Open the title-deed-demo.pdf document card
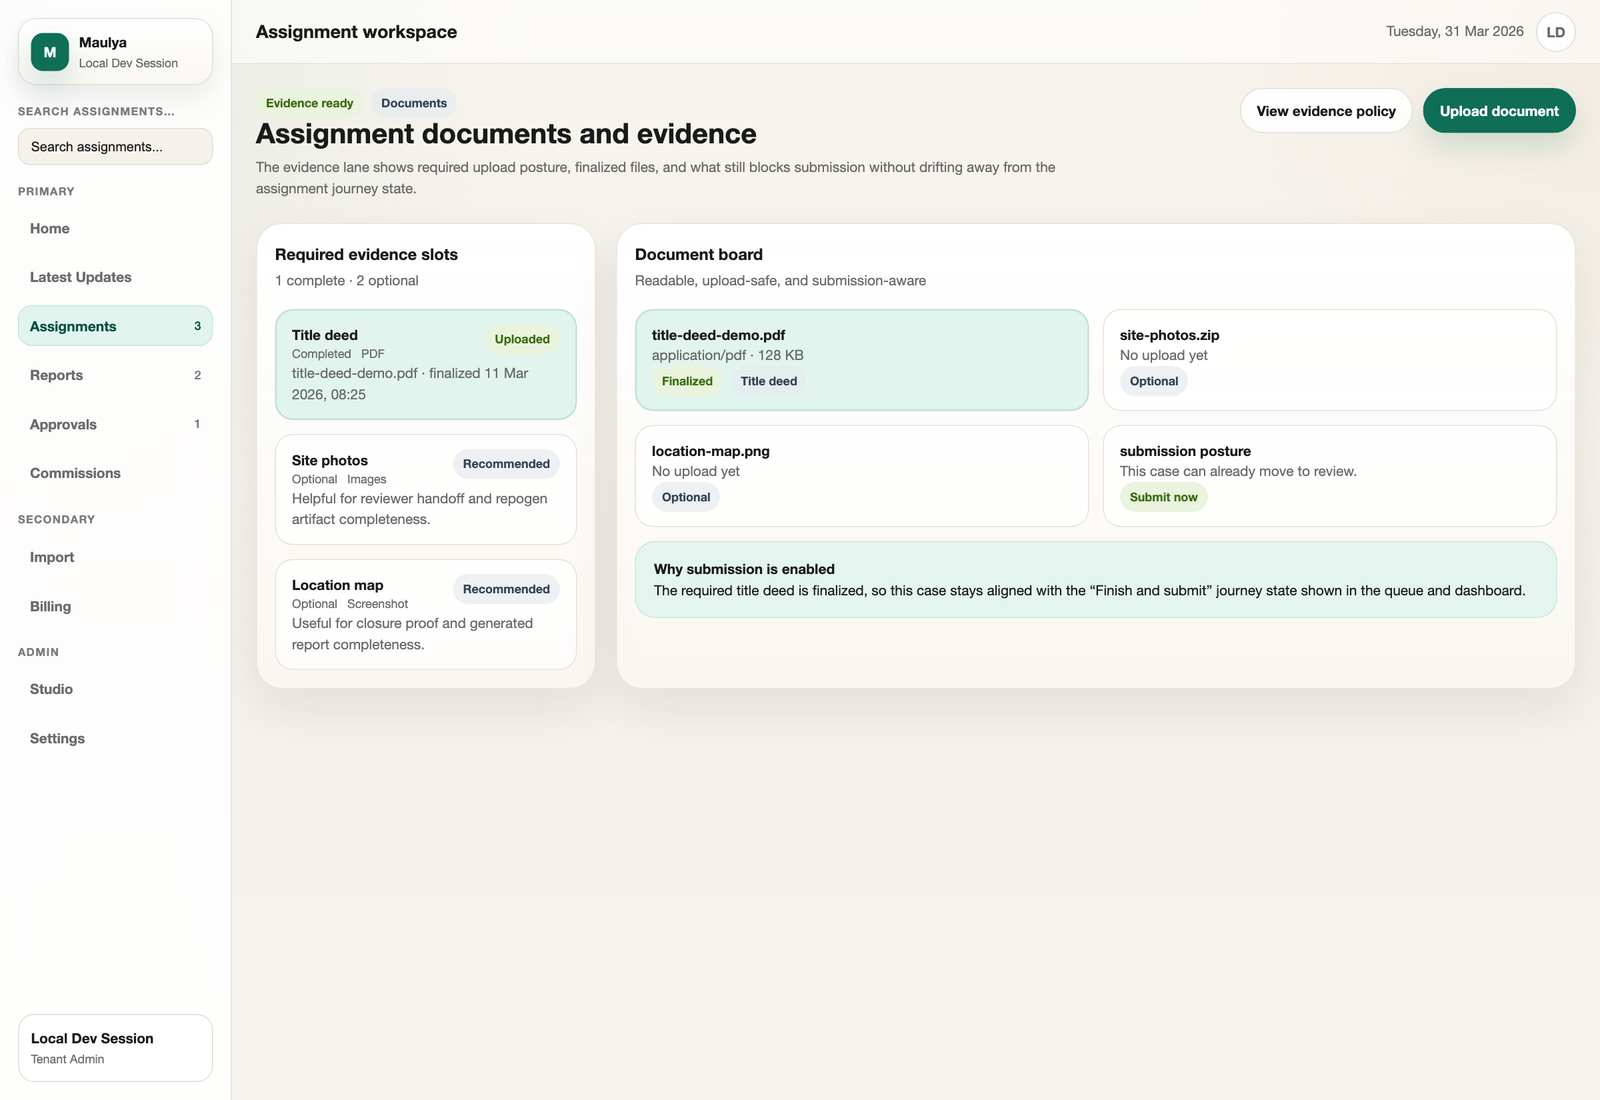Viewport: 1600px width, 1100px height. click(861, 360)
